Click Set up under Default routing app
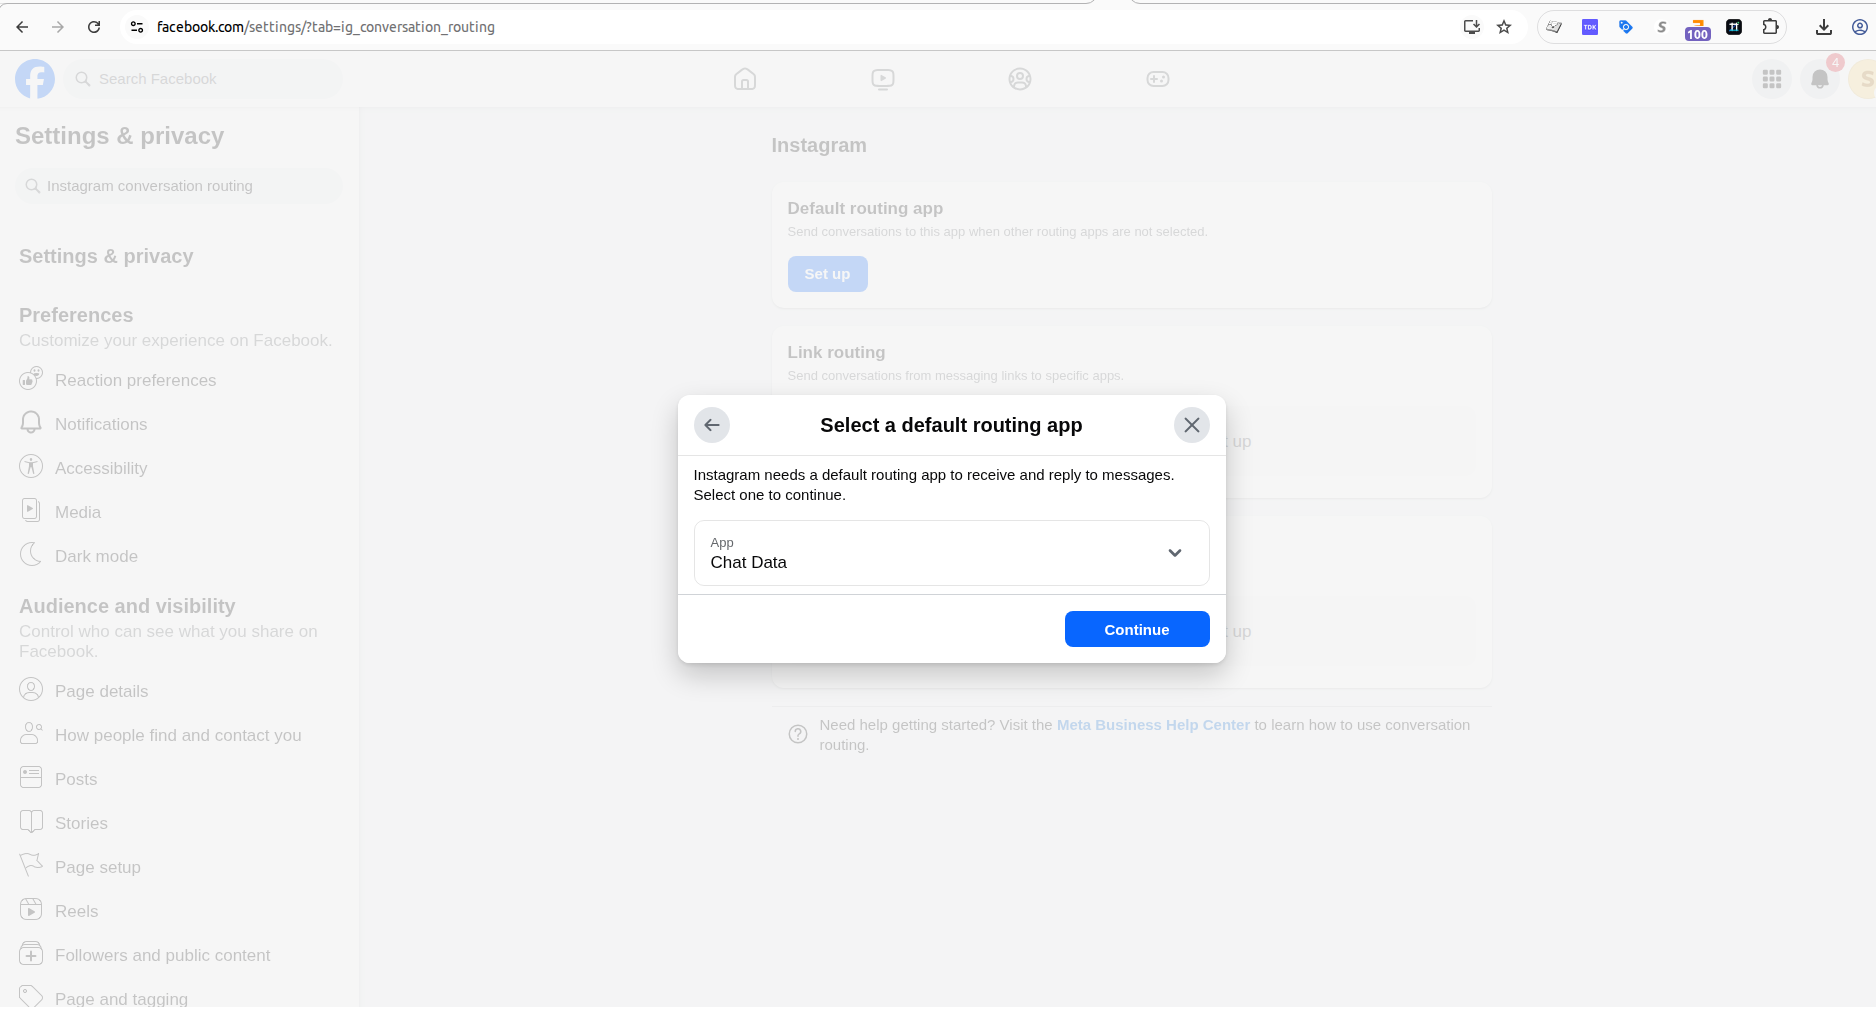1876x1014 pixels. click(x=827, y=274)
